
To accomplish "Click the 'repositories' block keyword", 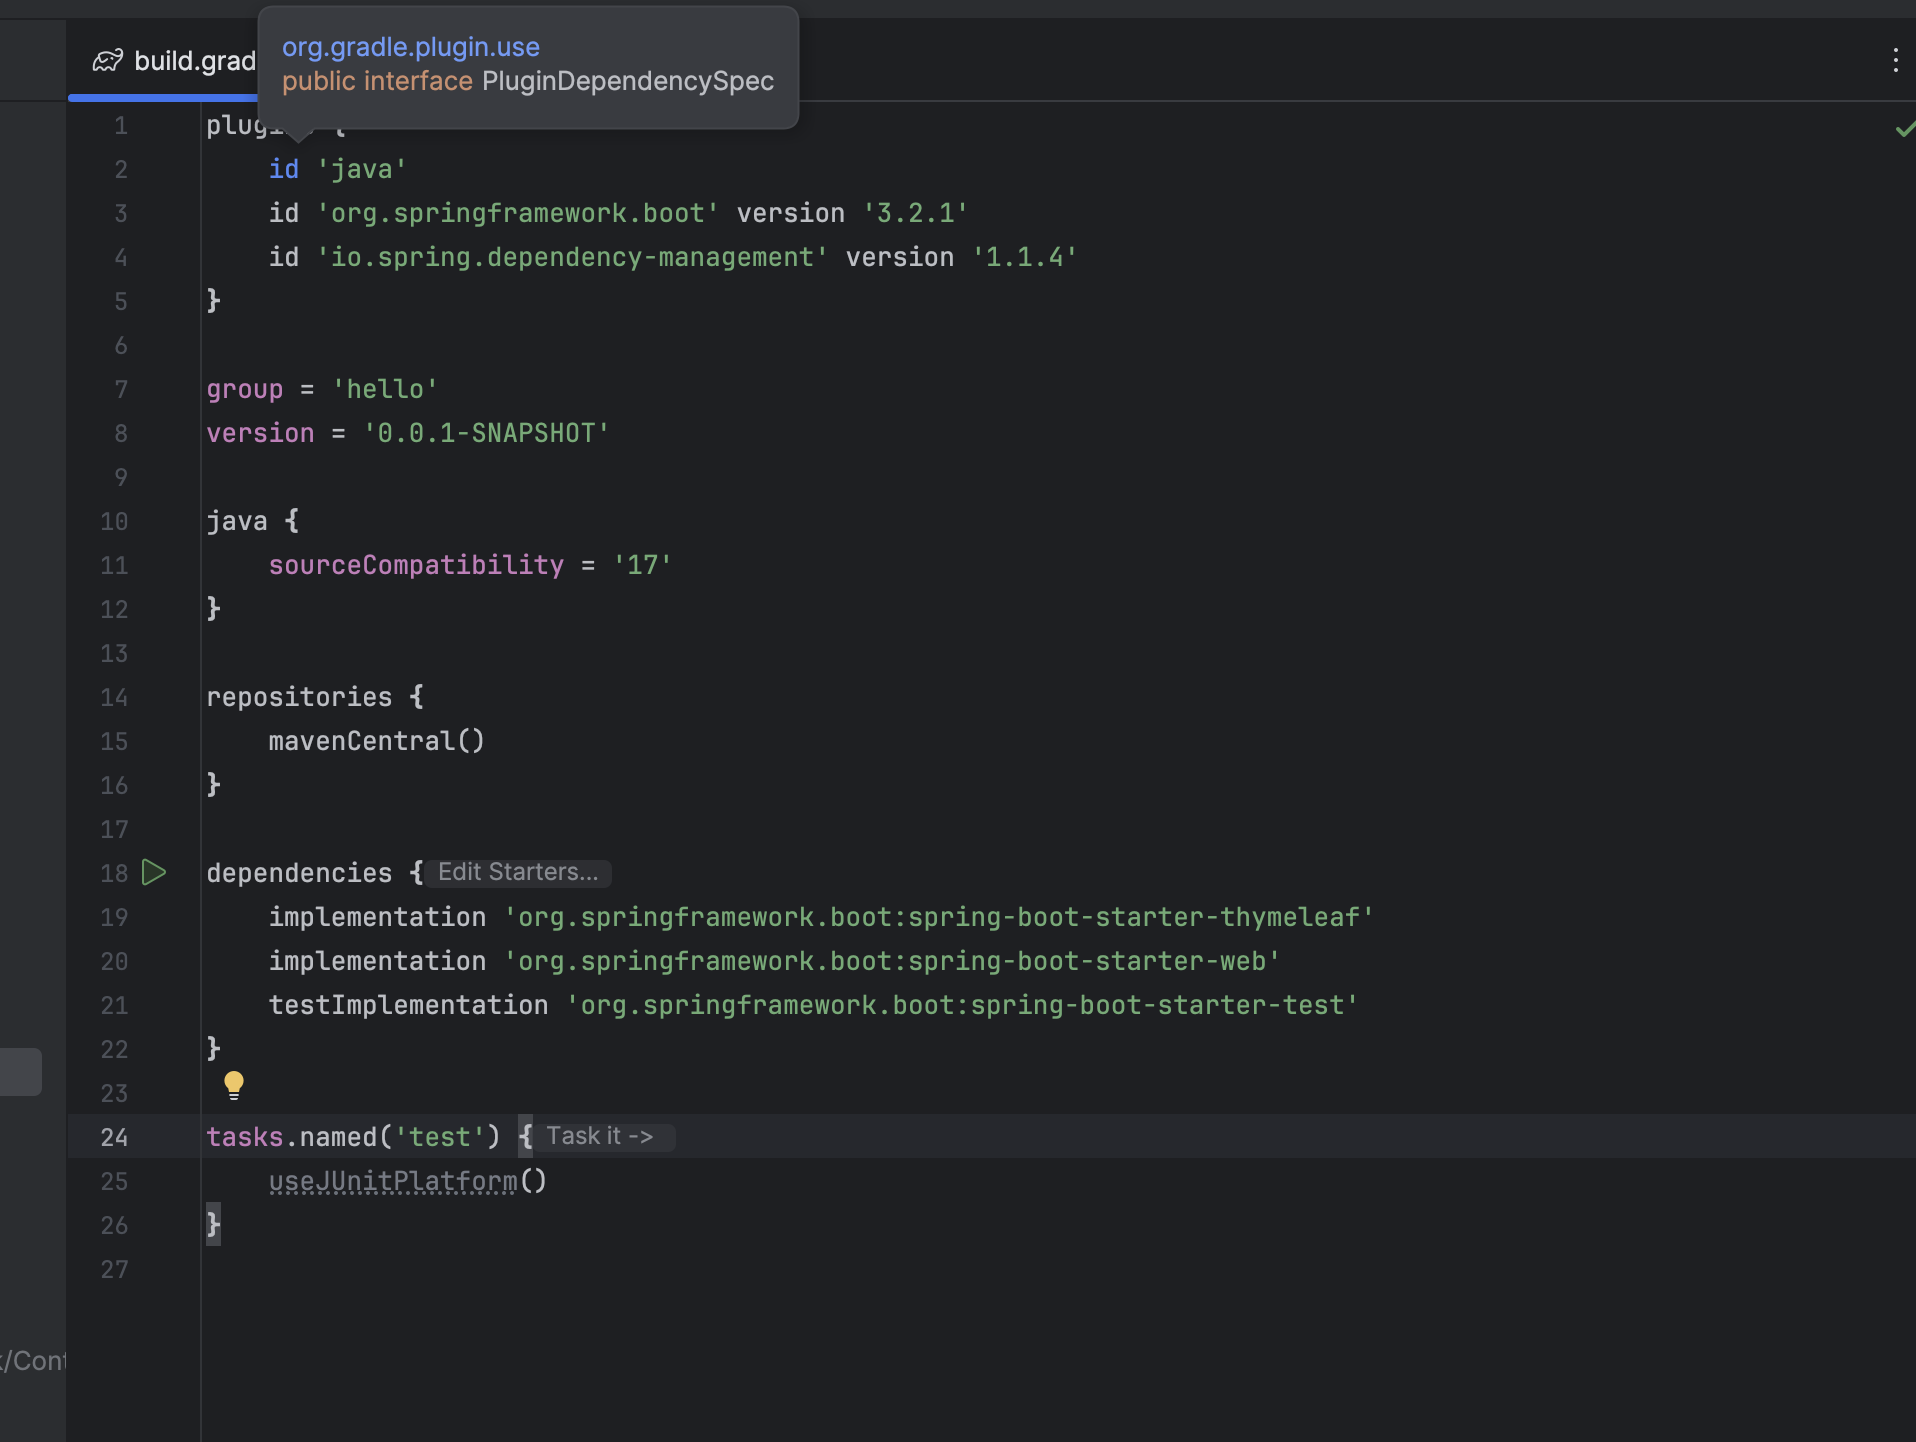I will pyautogui.click(x=299, y=697).
